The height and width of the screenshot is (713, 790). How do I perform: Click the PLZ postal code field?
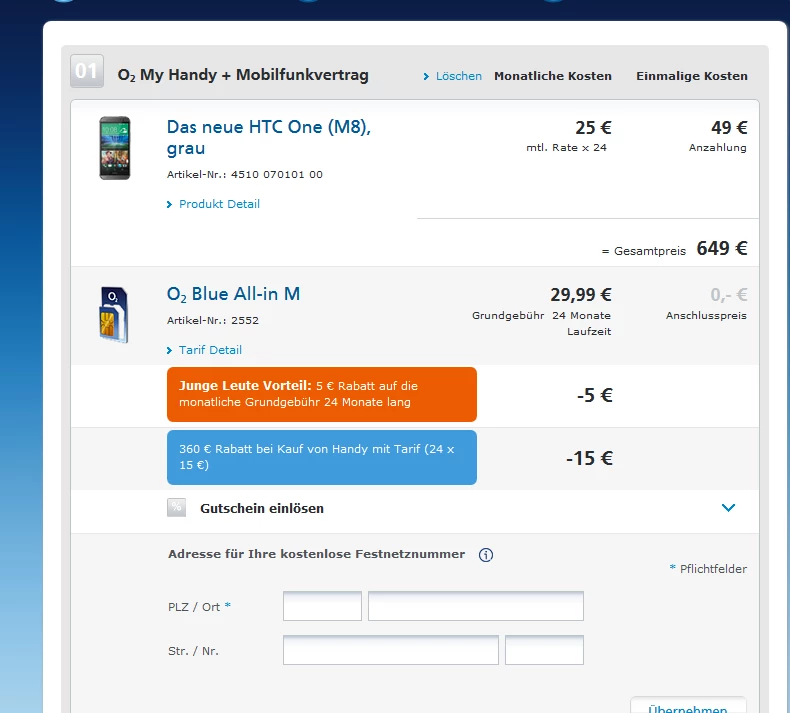coord(322,606)
